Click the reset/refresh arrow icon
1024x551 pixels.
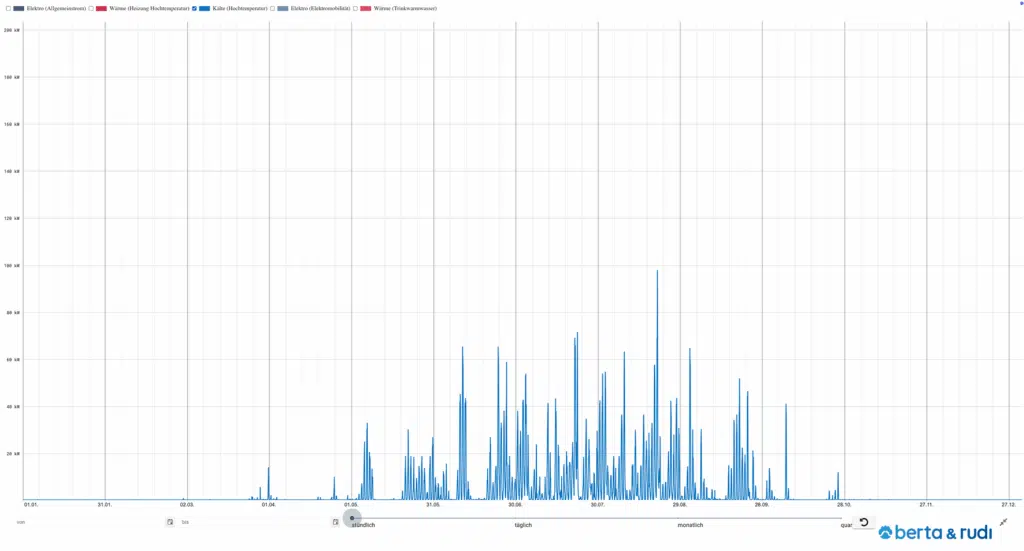click(864, 522)
